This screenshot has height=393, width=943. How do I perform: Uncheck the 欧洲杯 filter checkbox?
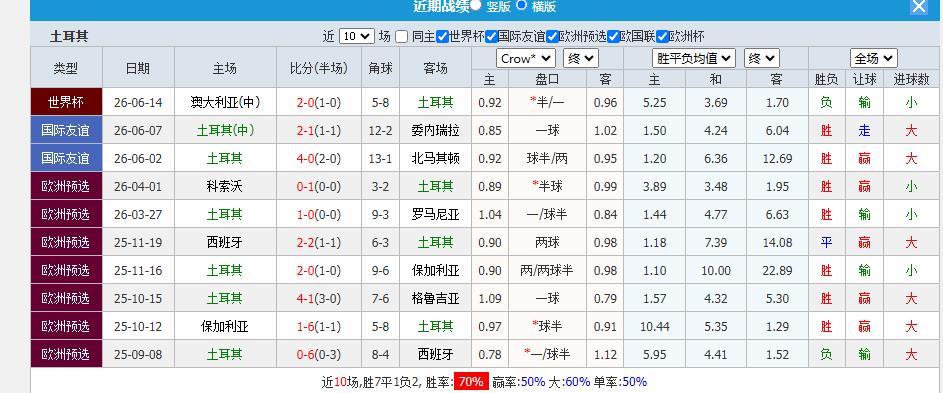point(662,36)
